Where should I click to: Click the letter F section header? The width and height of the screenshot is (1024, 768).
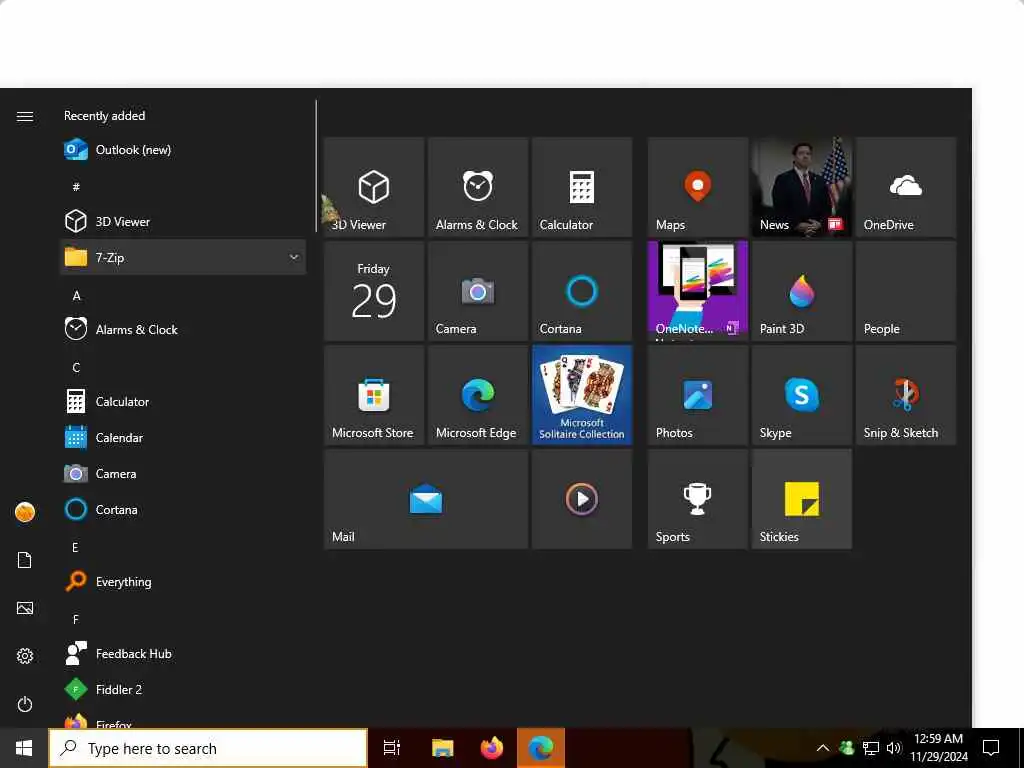[76, 619]
